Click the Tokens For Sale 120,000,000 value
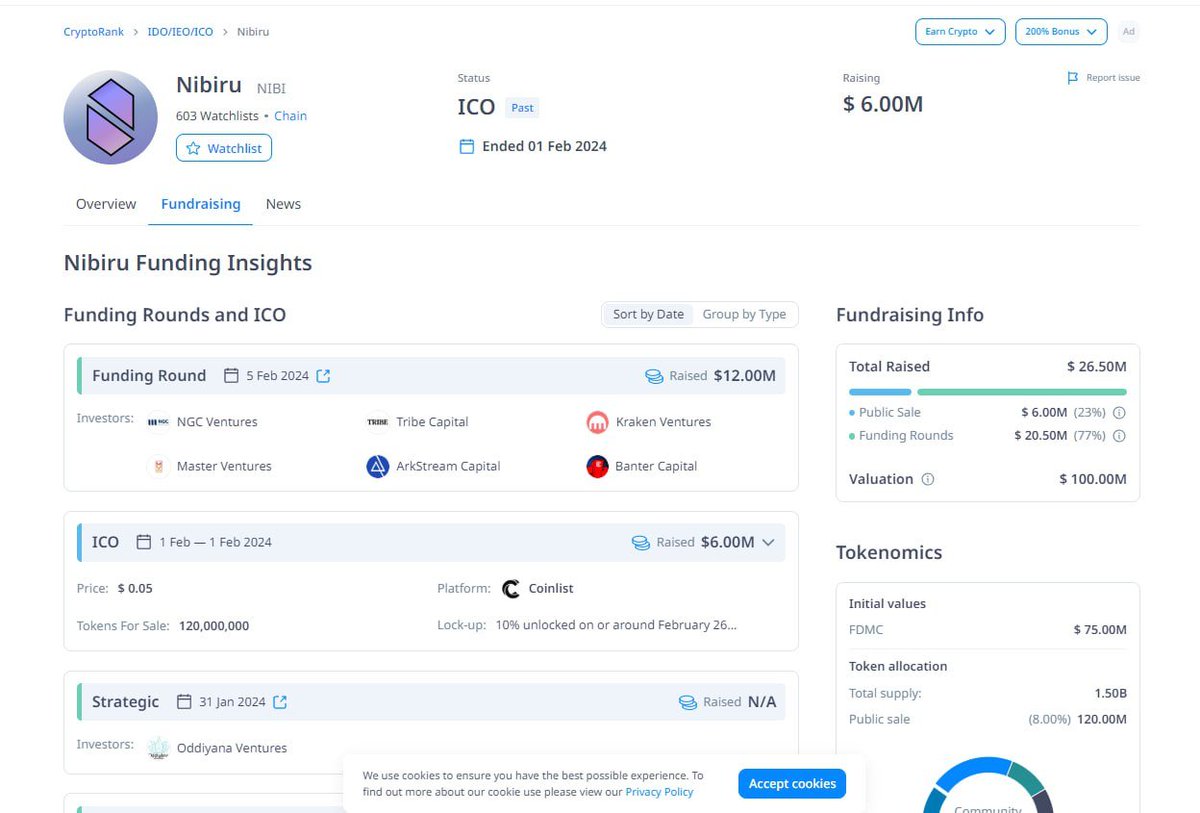This screenshot has height=813, width=1200. coord(214,626)
